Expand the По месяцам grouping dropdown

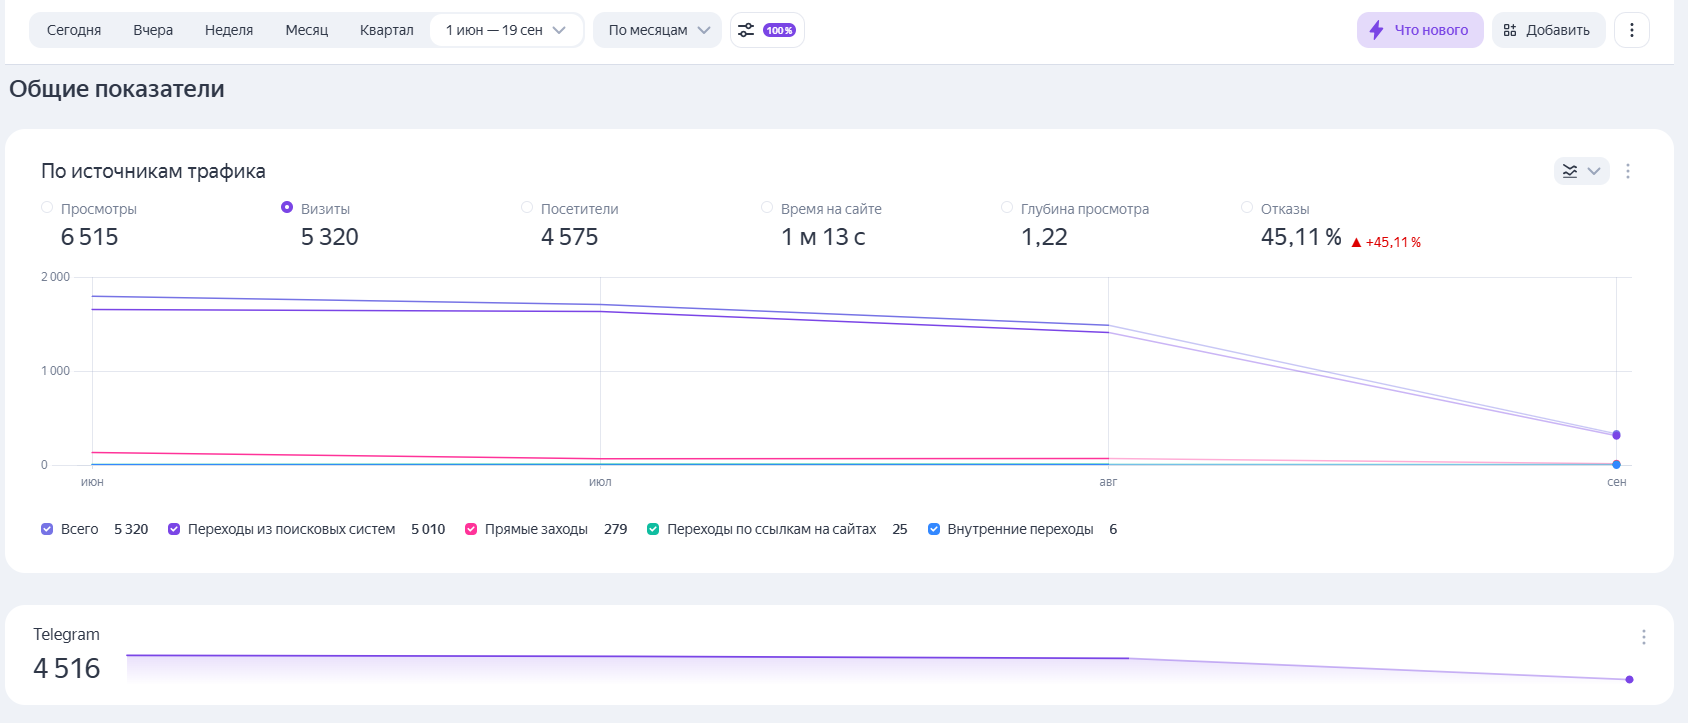(657, 30)
